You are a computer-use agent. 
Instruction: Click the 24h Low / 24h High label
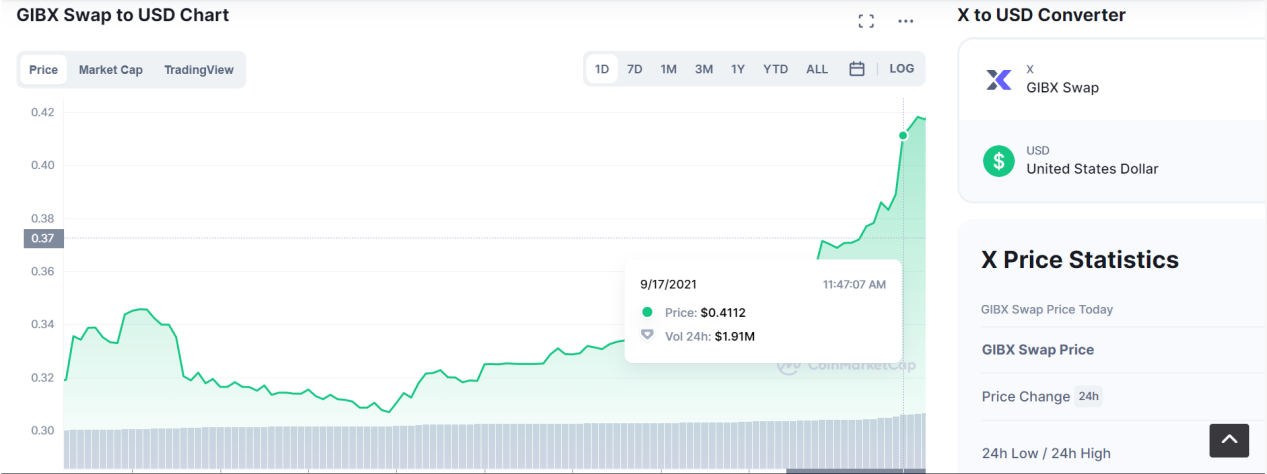point(1046,453)
